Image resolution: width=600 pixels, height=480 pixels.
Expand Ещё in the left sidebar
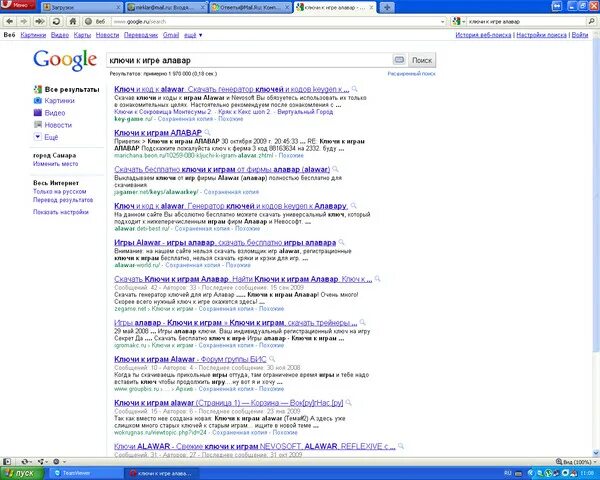46,137
